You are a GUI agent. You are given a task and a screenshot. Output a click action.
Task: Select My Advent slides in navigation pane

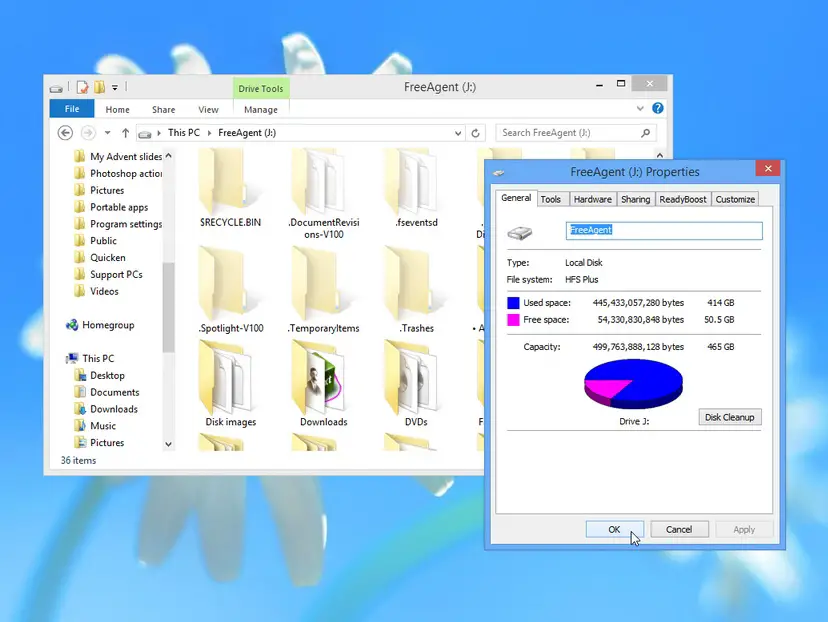(x=119, y=156)
